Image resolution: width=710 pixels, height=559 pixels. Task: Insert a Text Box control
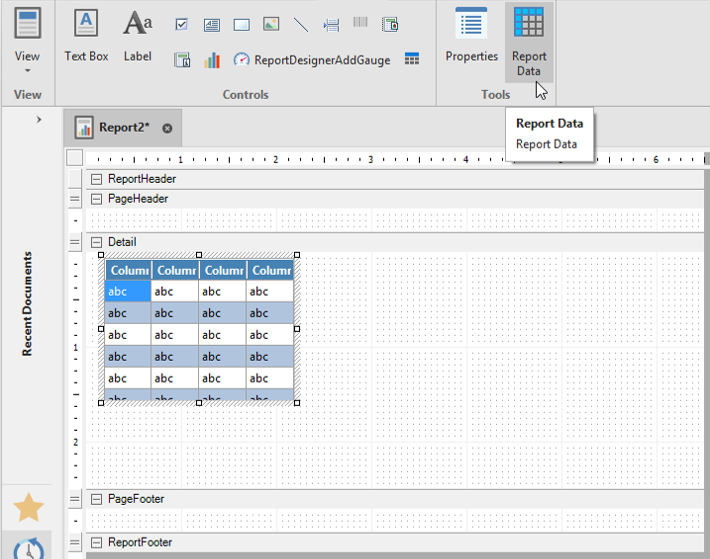[x=86, y=35]
